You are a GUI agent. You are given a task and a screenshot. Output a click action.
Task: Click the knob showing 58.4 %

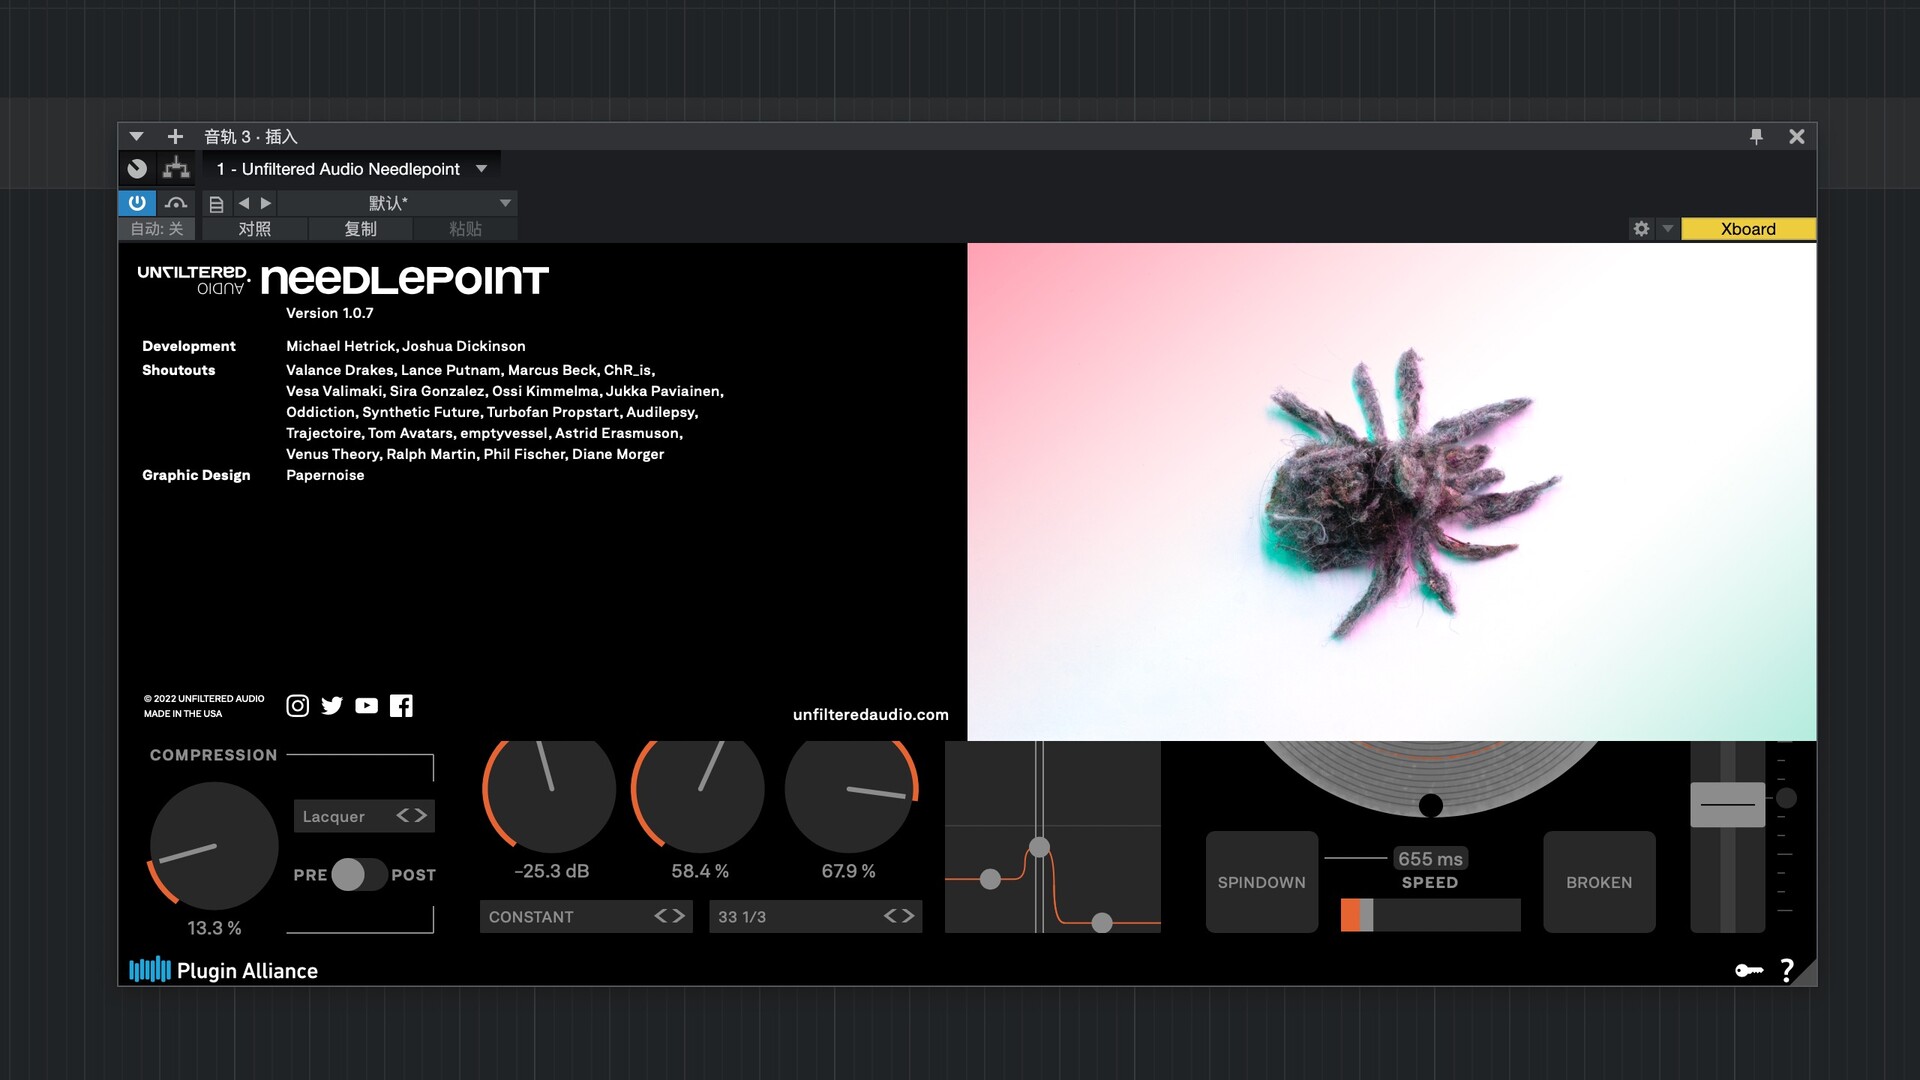[x=698, y=790]
